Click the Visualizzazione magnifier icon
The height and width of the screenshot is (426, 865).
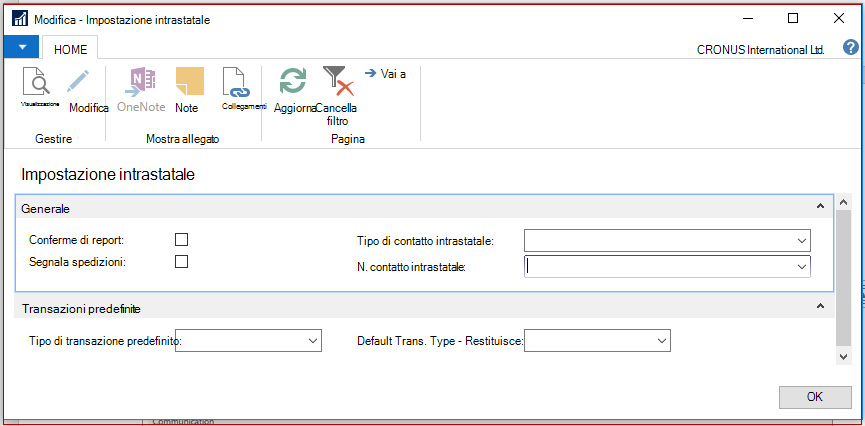(x=36, y=81)
